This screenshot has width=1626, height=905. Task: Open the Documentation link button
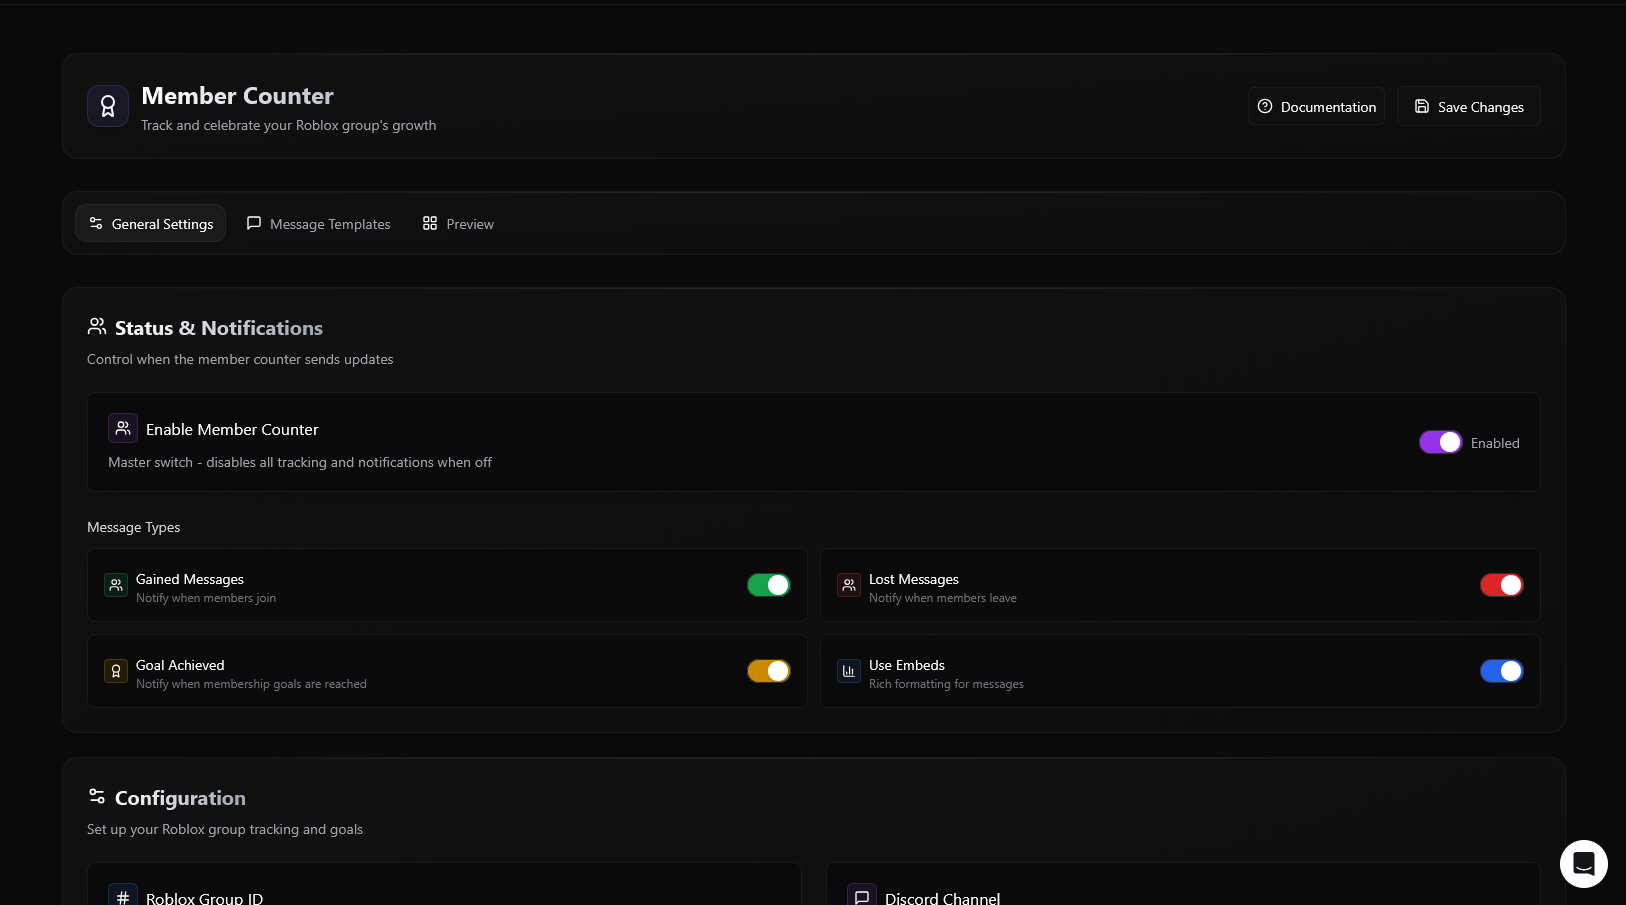click(1316, 107)
